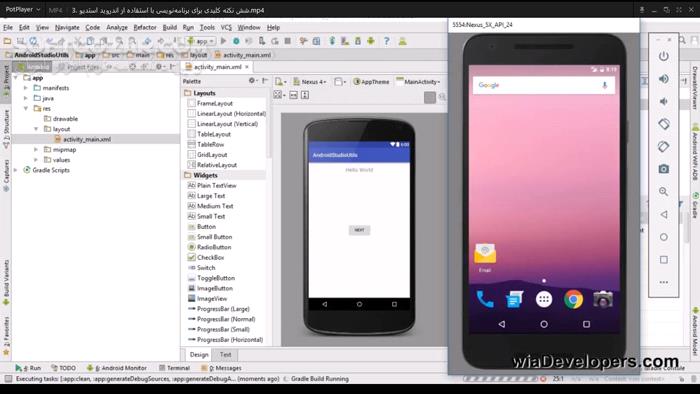Image resolution: width=700 pixels, height=394 pixels.
Task: Click the Open folder icon in main toolbar
Action: [x=8, y=41]
